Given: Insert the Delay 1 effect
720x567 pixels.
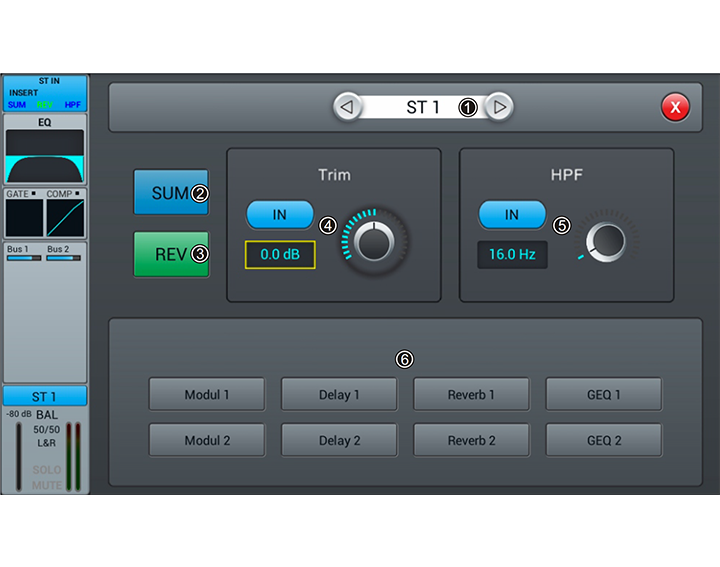Looking at the screenshot, I should (339, 395).
